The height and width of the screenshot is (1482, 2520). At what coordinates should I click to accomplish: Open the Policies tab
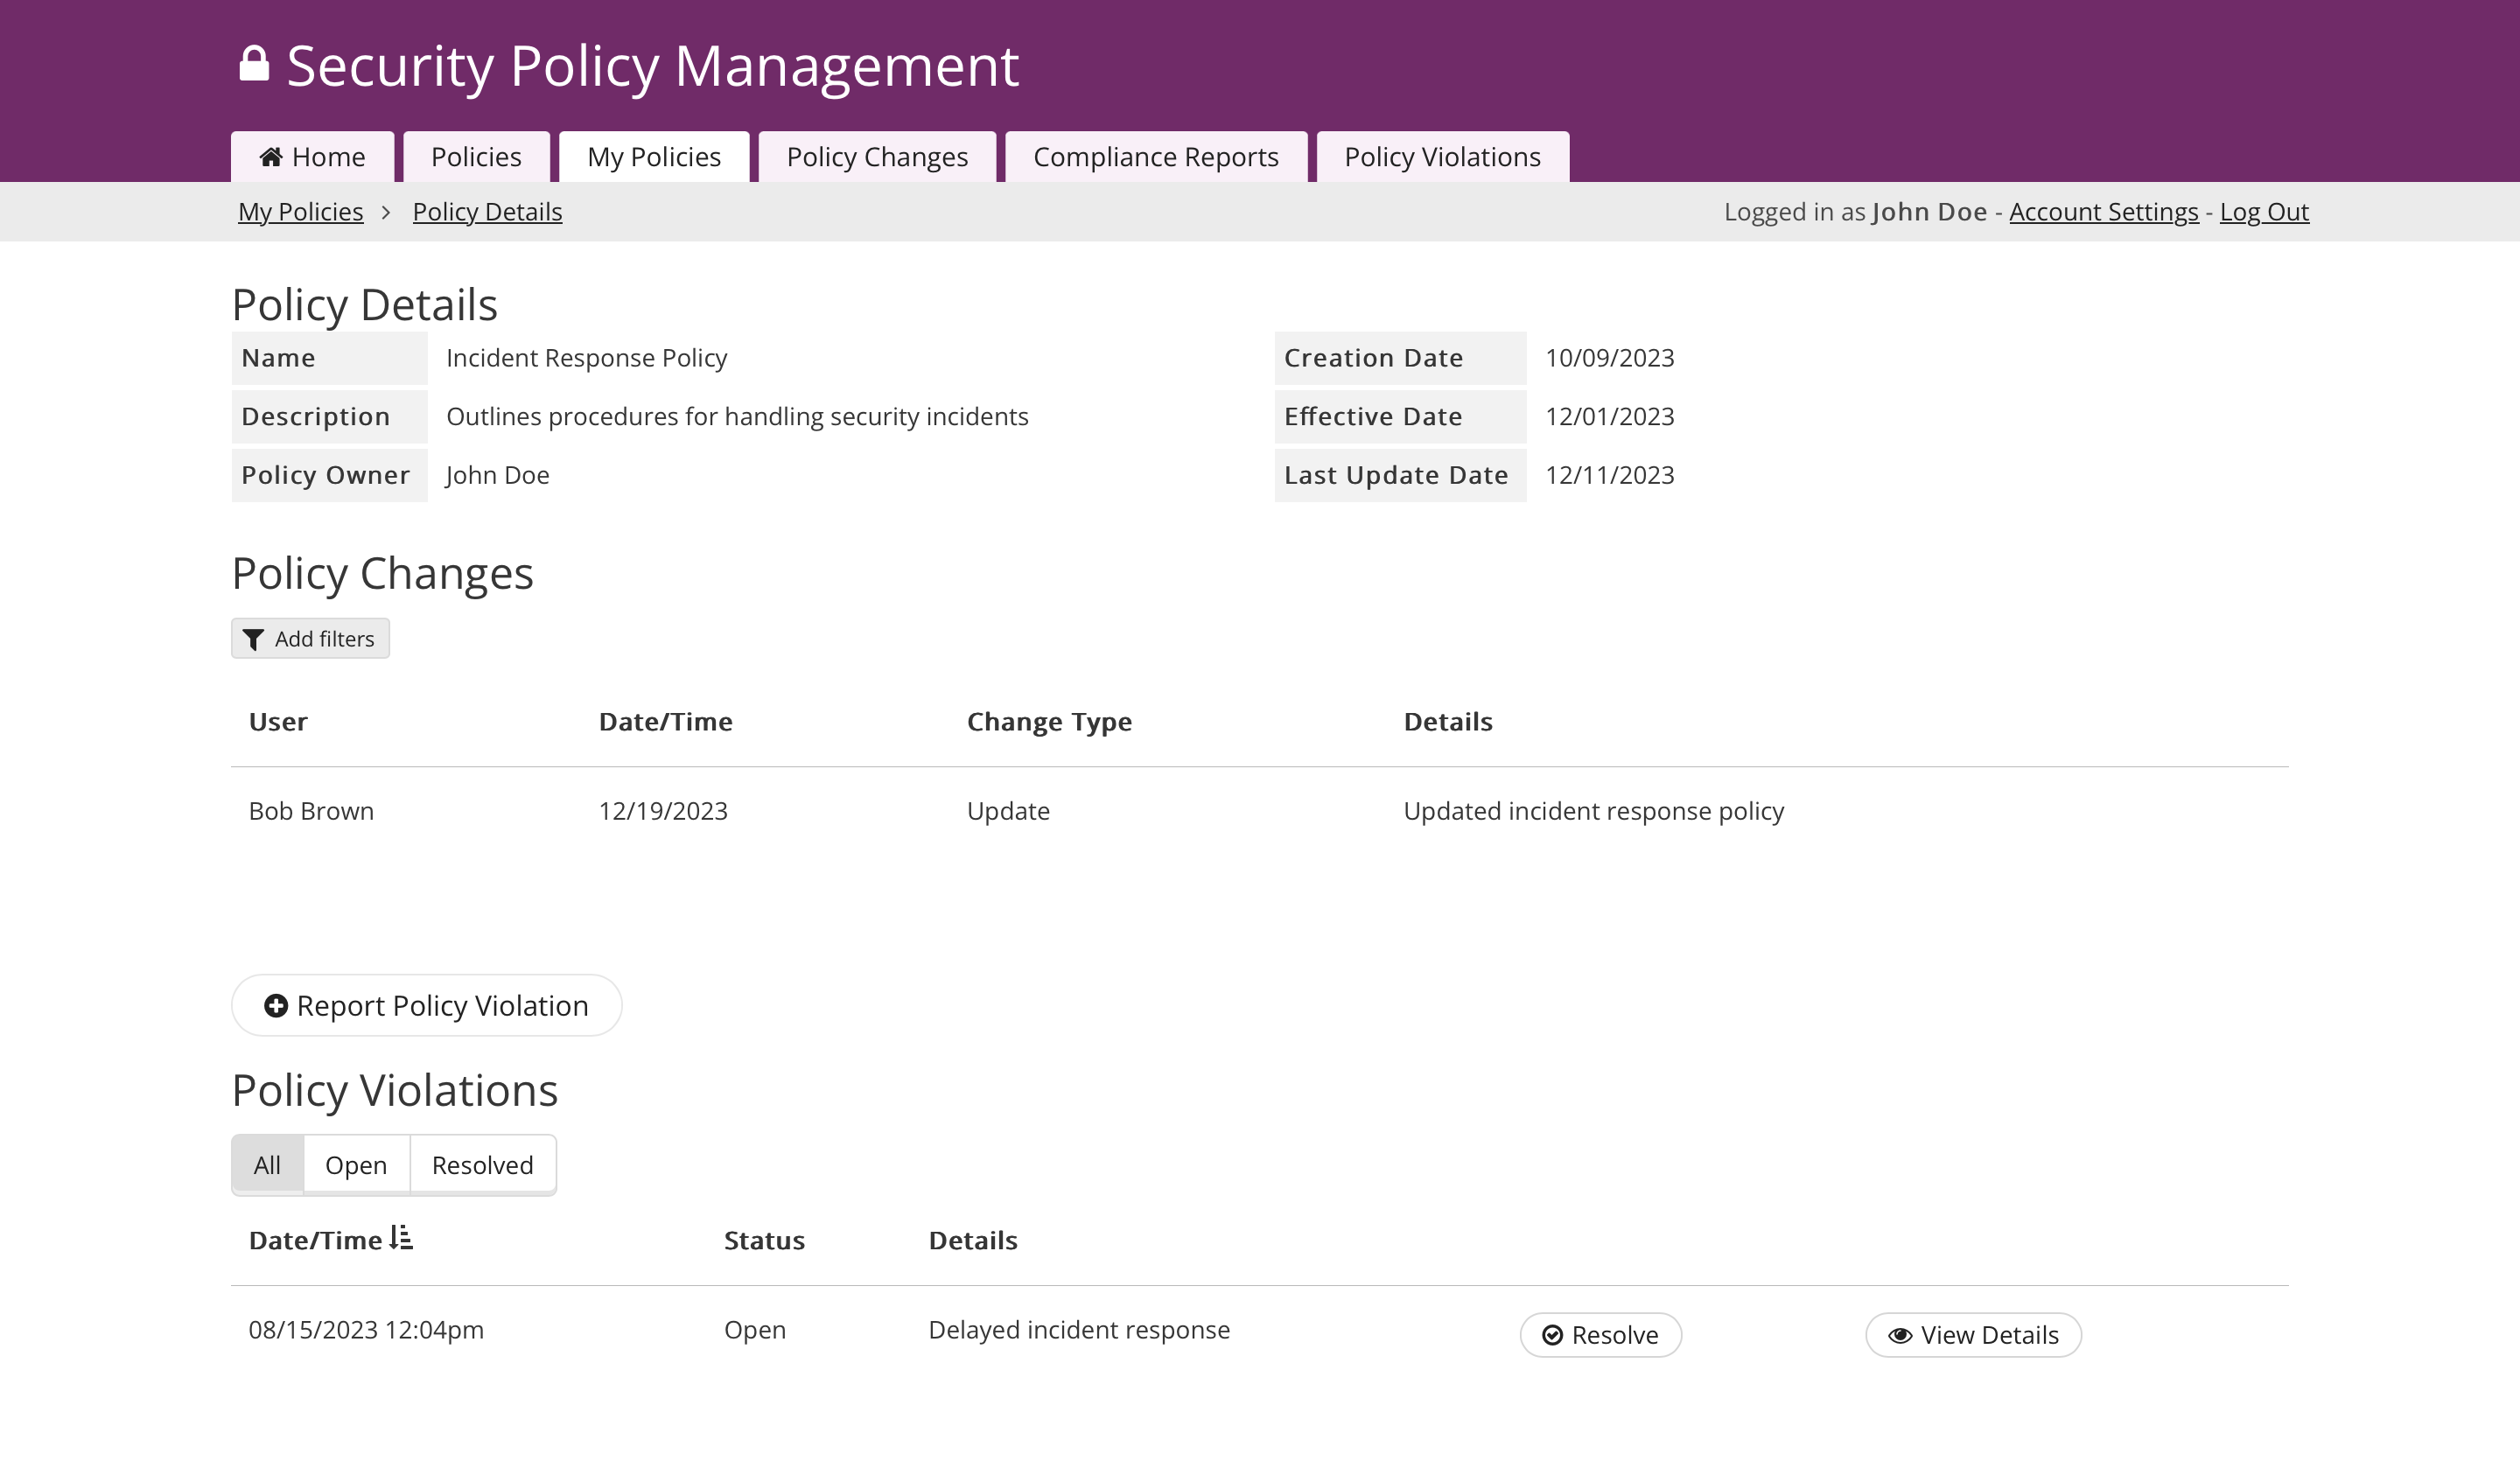click(476, 157)
